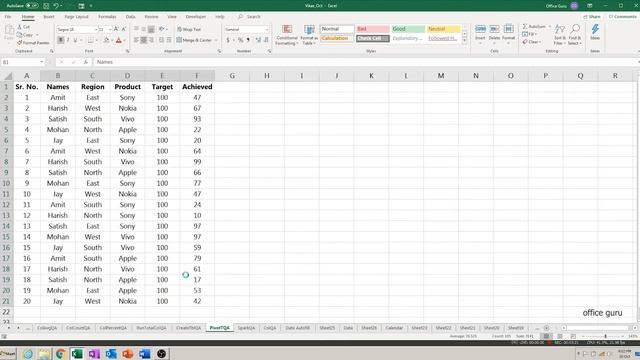Save the workbook with the title bar Save icon
This screenshot has height=360, width=640.
46,6
